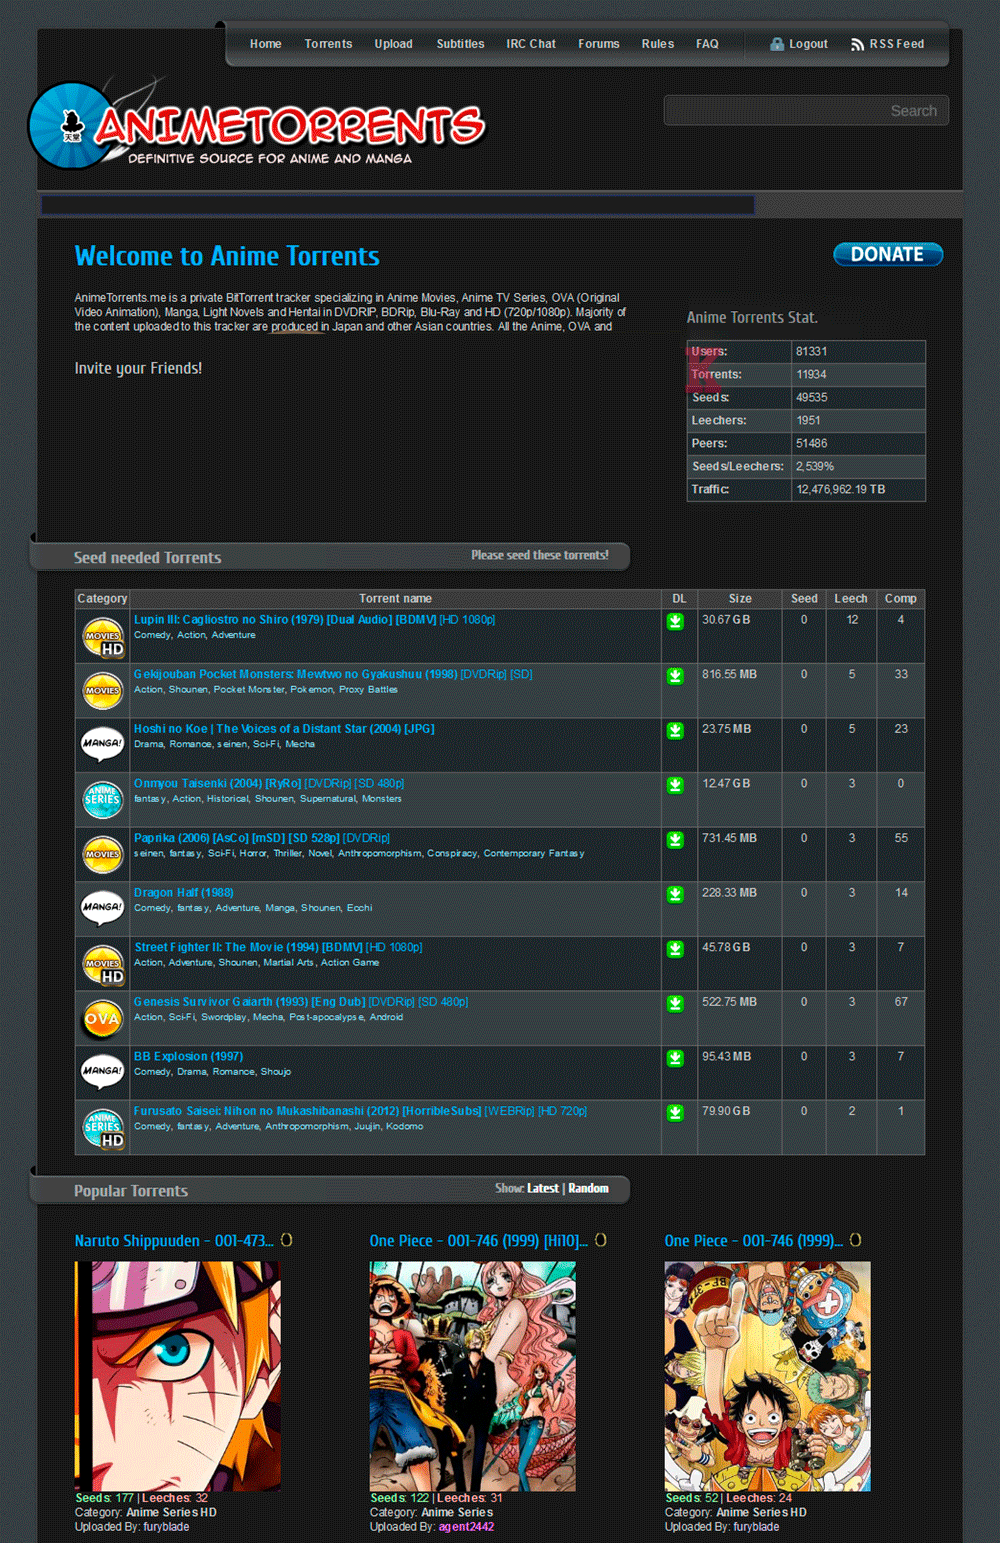
Task: Click ring icon next to One Piece Hi10 title
Action: pos(601,1240)
